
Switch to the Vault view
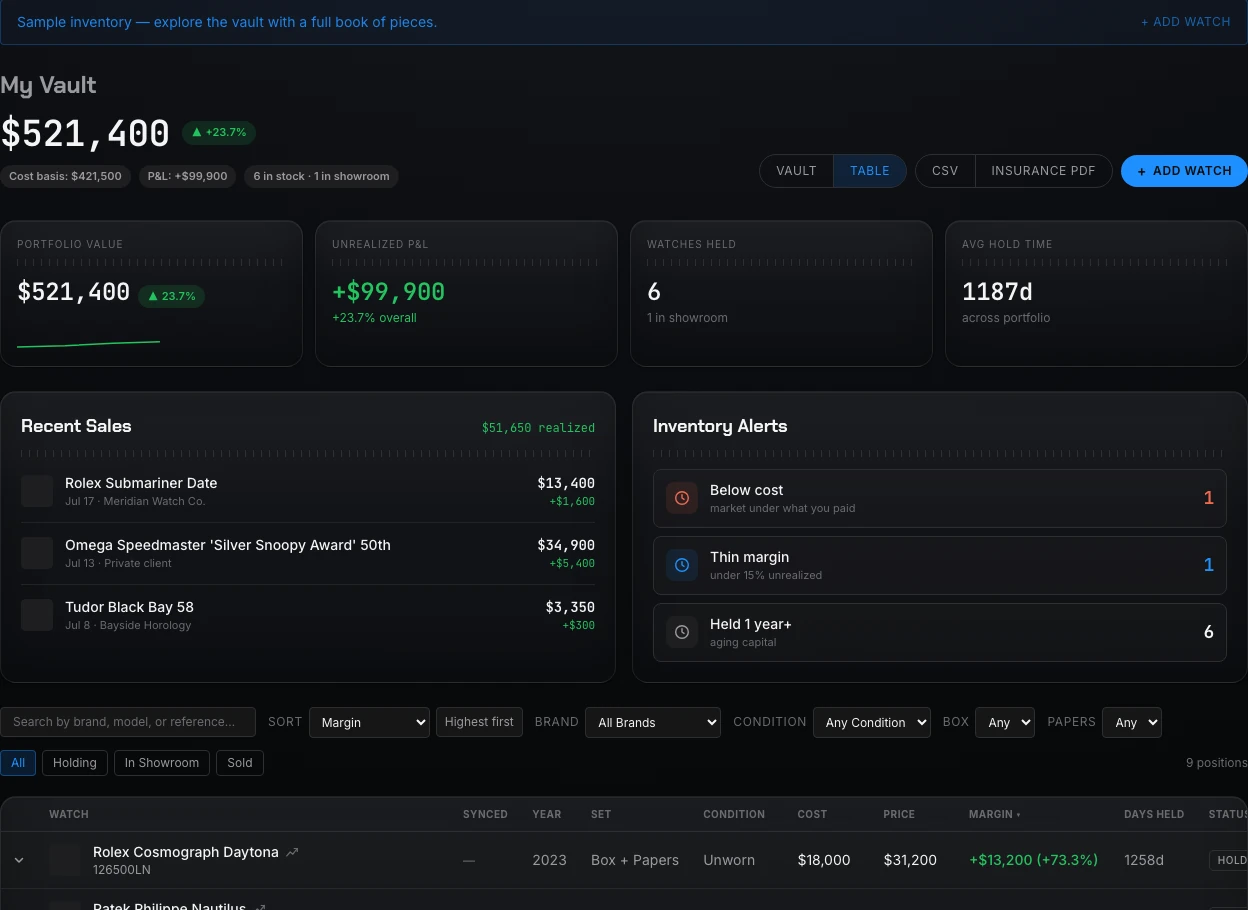click(796, 171)
